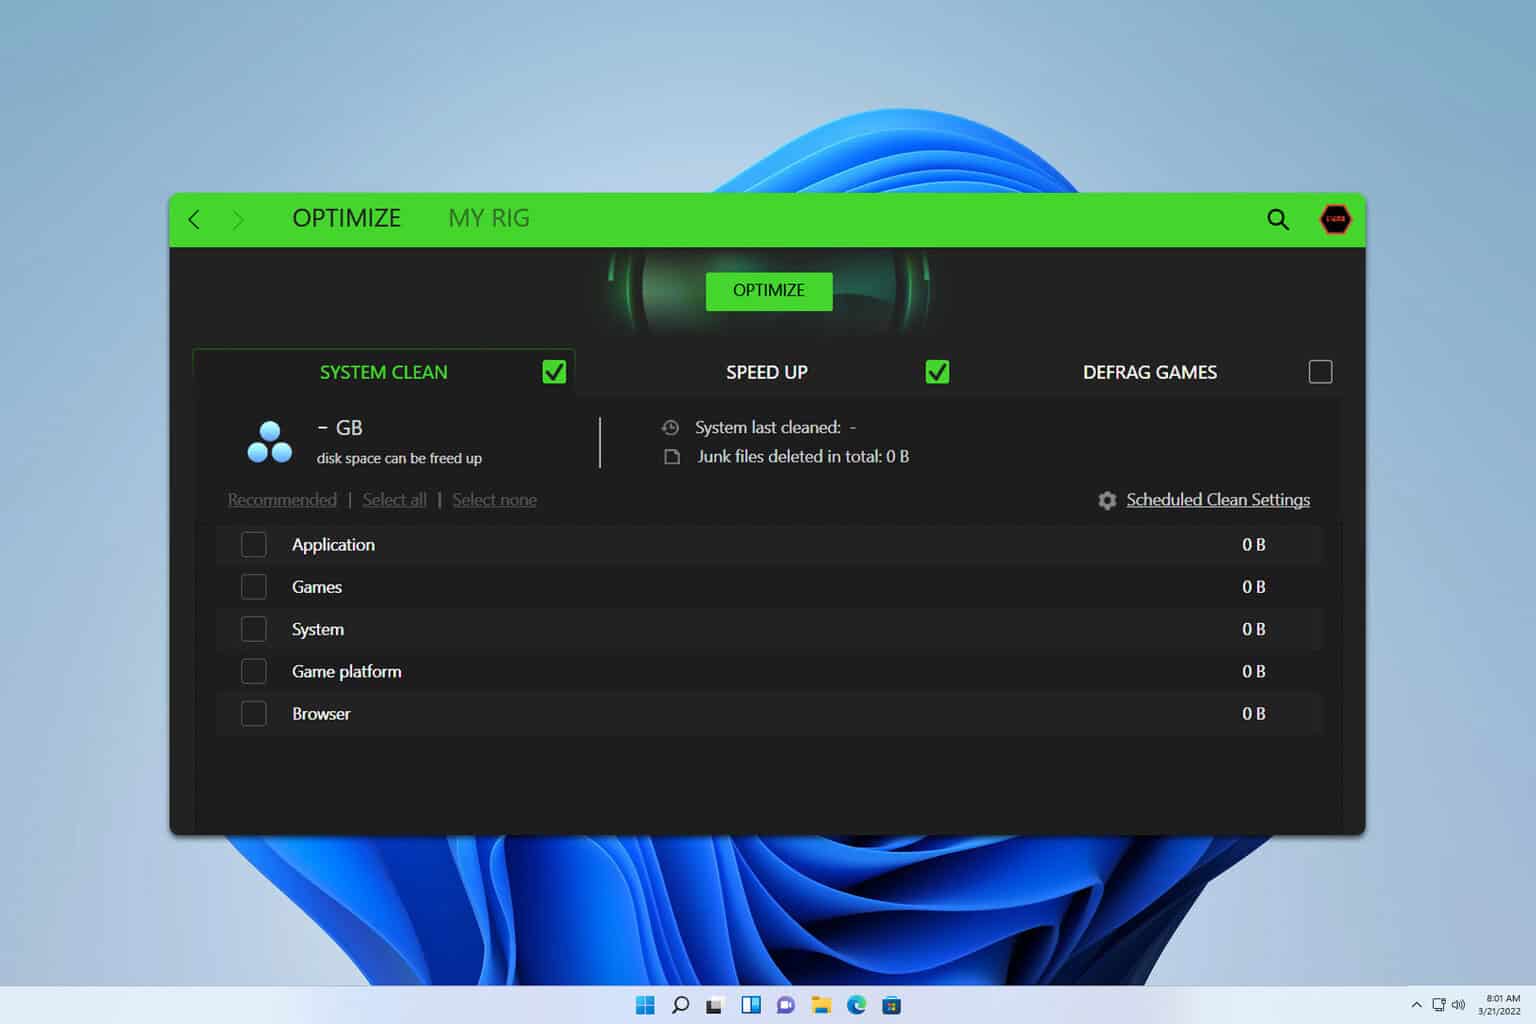
Task: Click the Select all link
Action: 394,500
